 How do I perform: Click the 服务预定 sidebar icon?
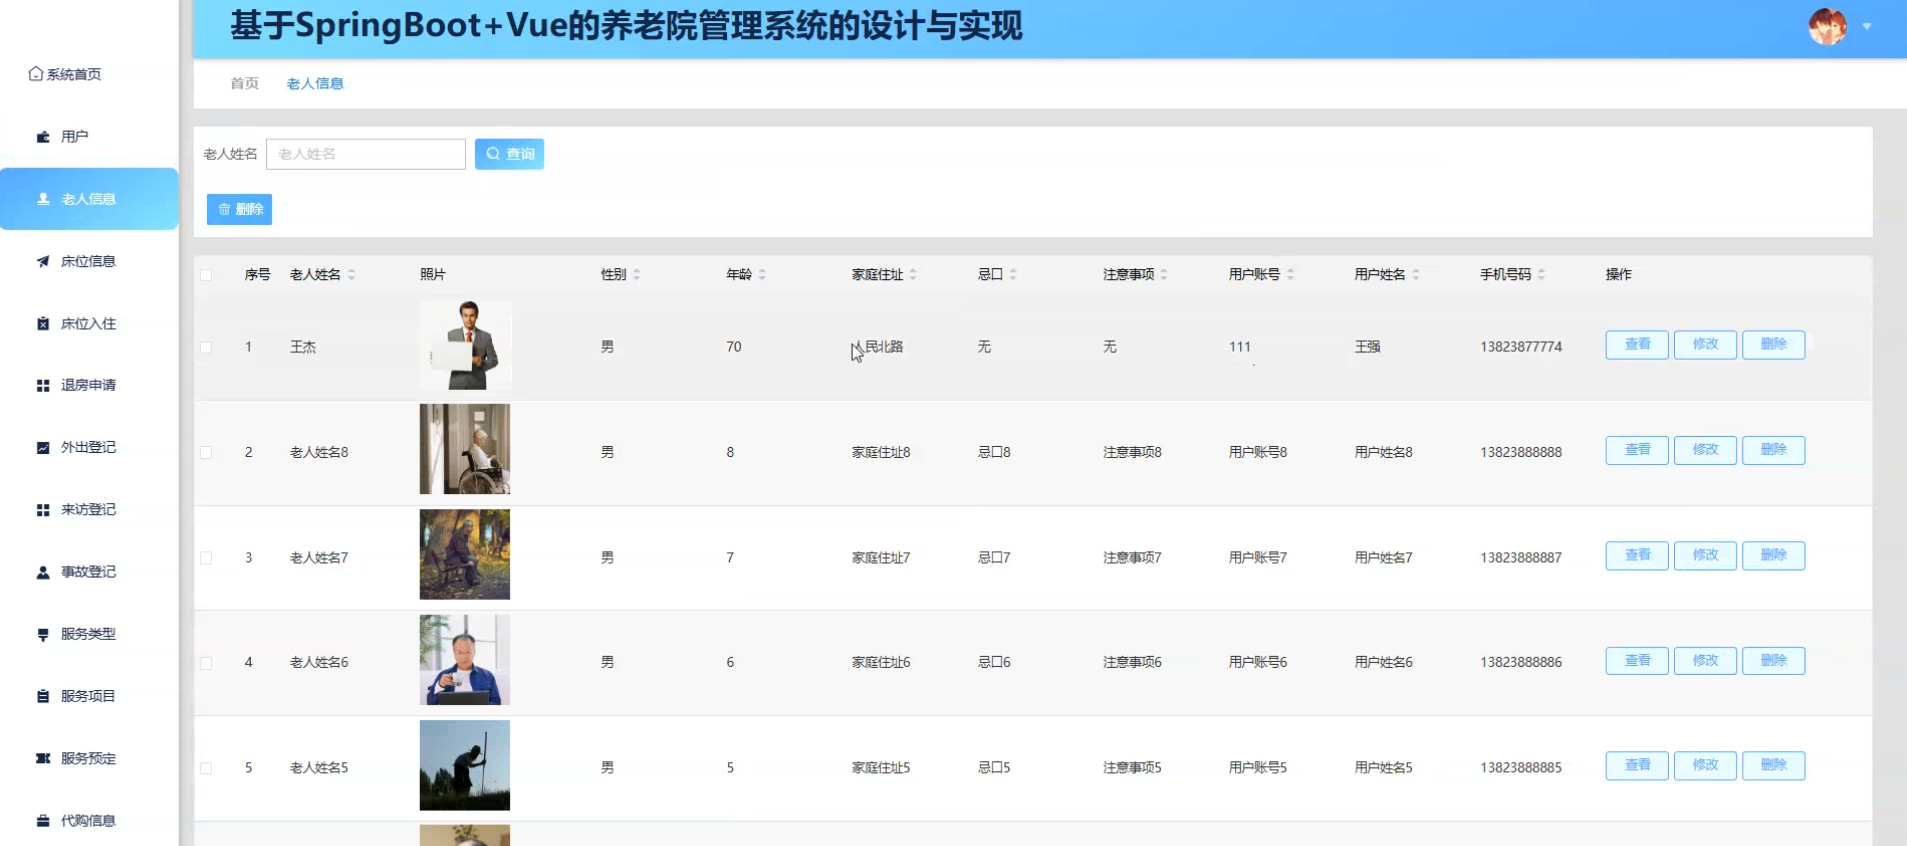43,758
